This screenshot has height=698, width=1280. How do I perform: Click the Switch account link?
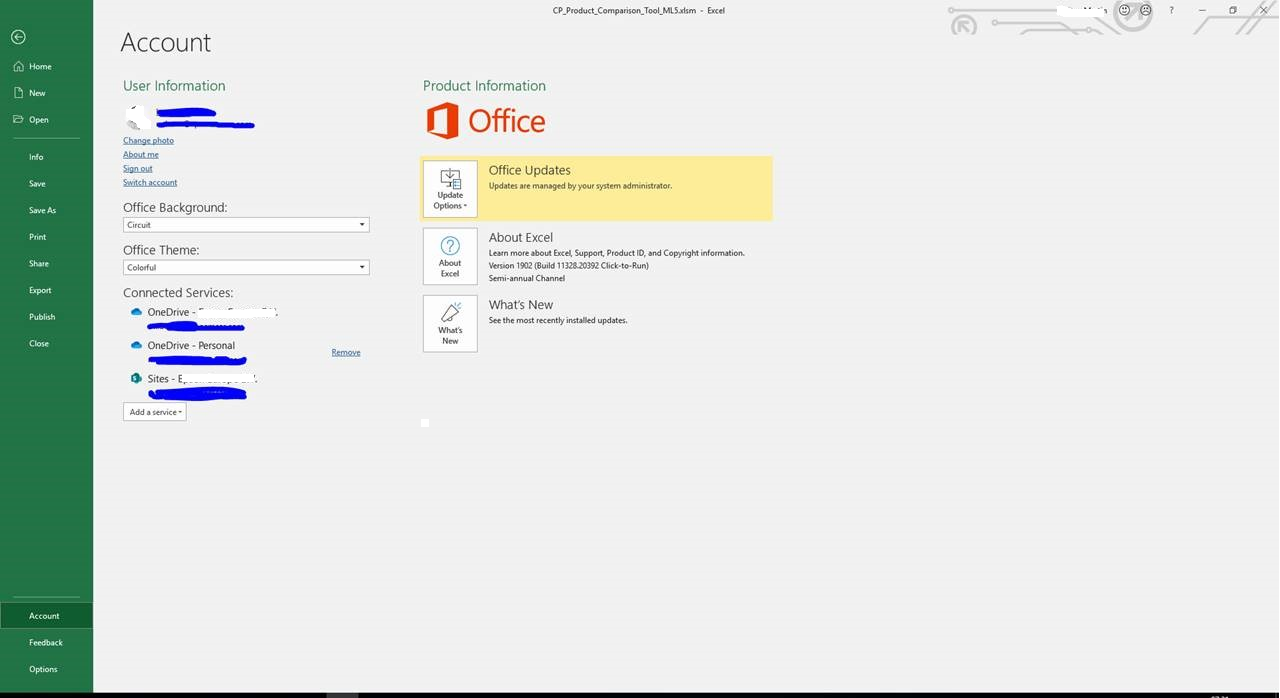[150, 183]
